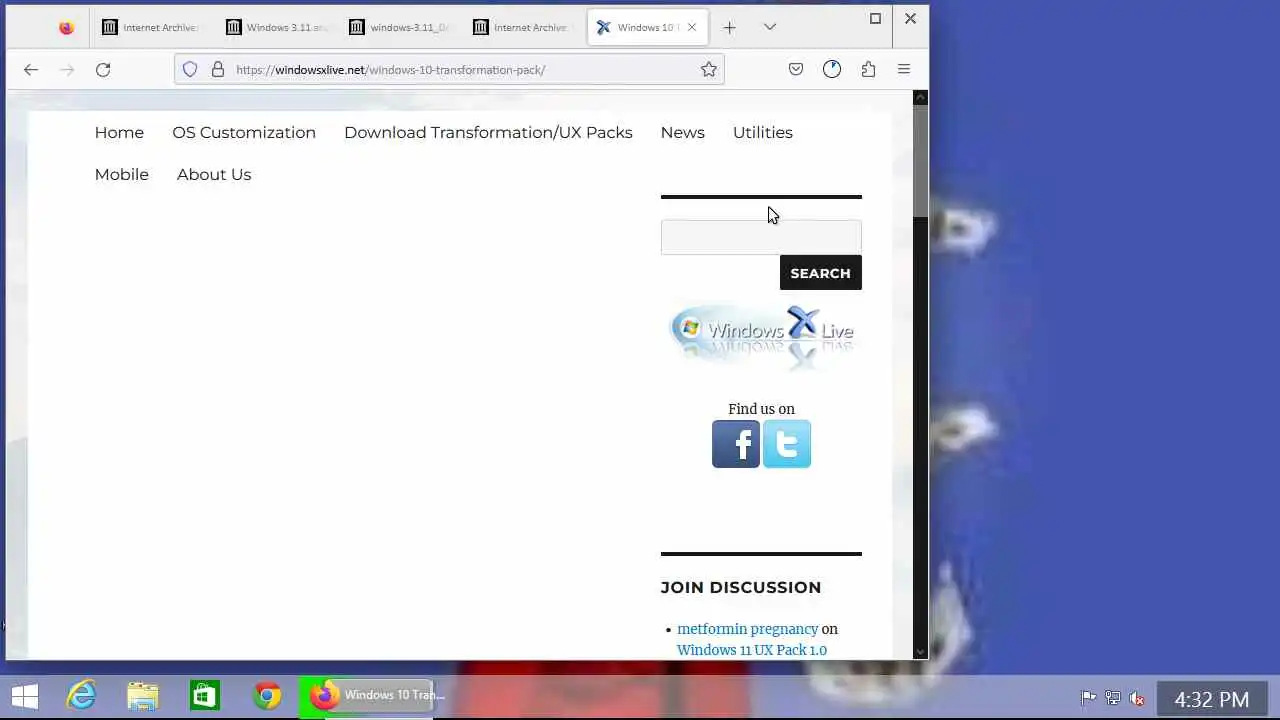This screenshot has height=720, width=1280.
Task: Reload the current page
Action: click(103, 69)
